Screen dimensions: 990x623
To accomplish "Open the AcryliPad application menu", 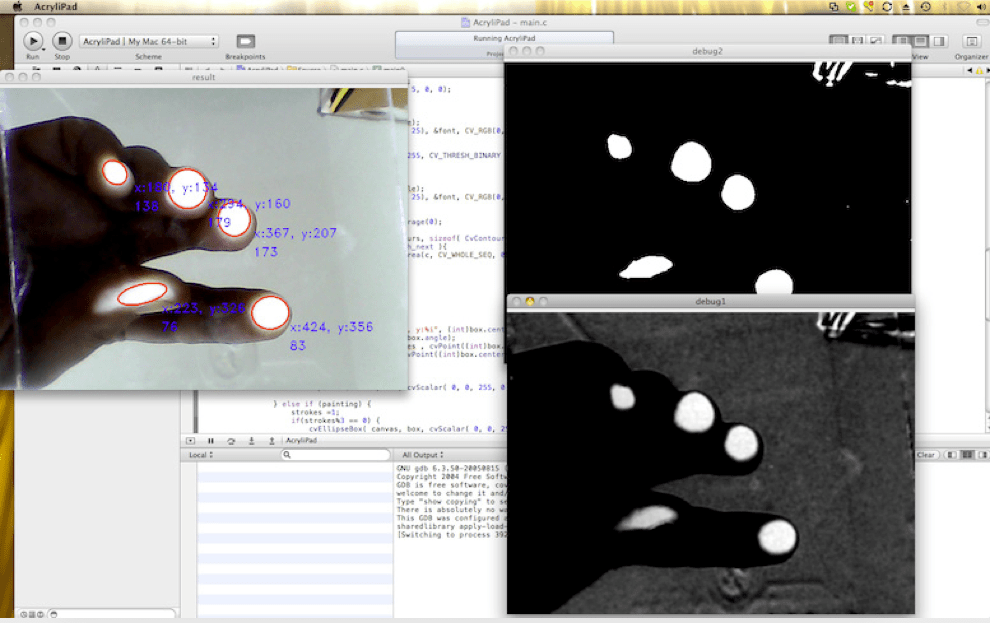I will click(x=55, y=6).
